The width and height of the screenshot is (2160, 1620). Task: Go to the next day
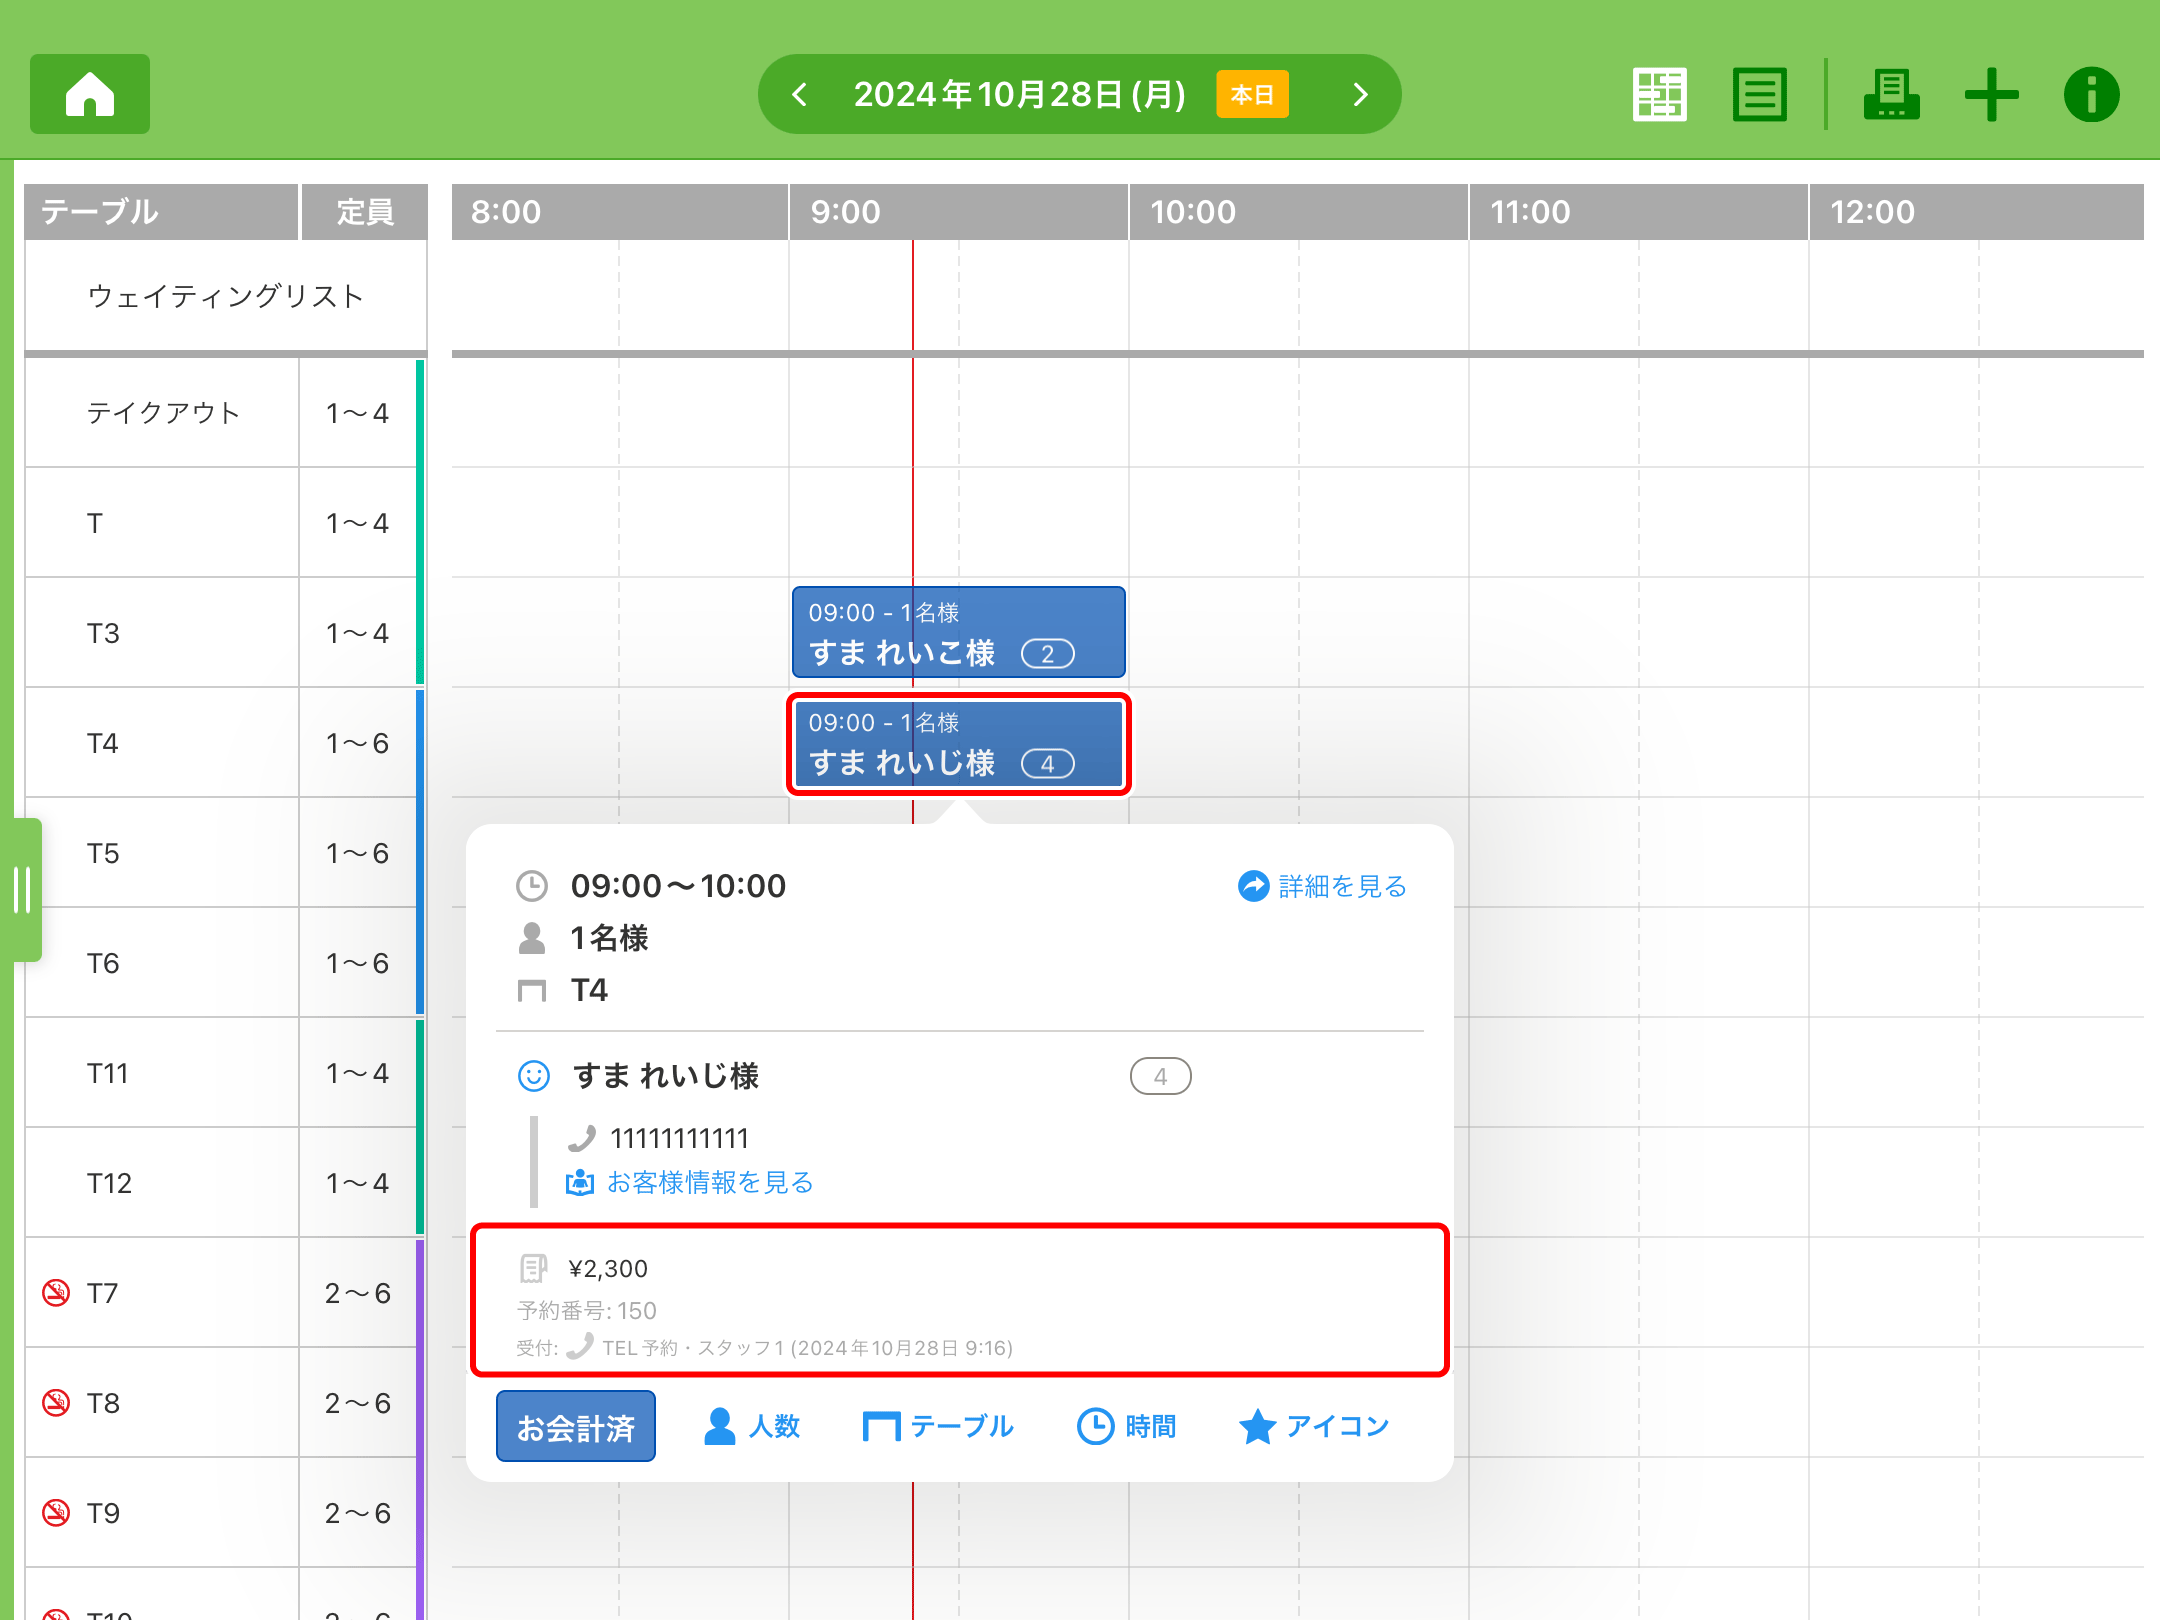(x=1360, y=95)
